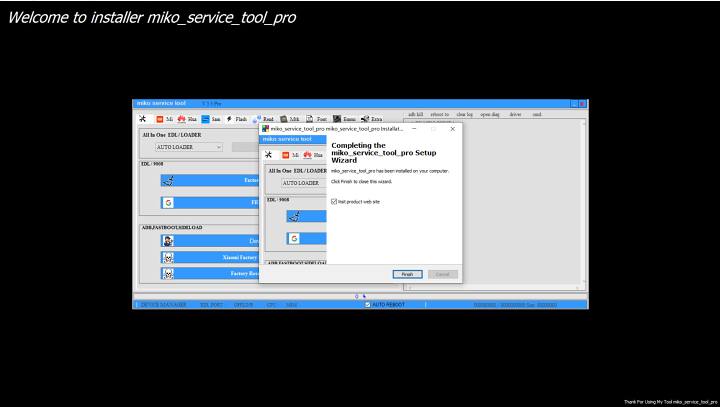The width and height of the screenshot is (720, 407).
Task: Expand AUTO LOADER dropdown in background window
Action: tap(189, 147)
